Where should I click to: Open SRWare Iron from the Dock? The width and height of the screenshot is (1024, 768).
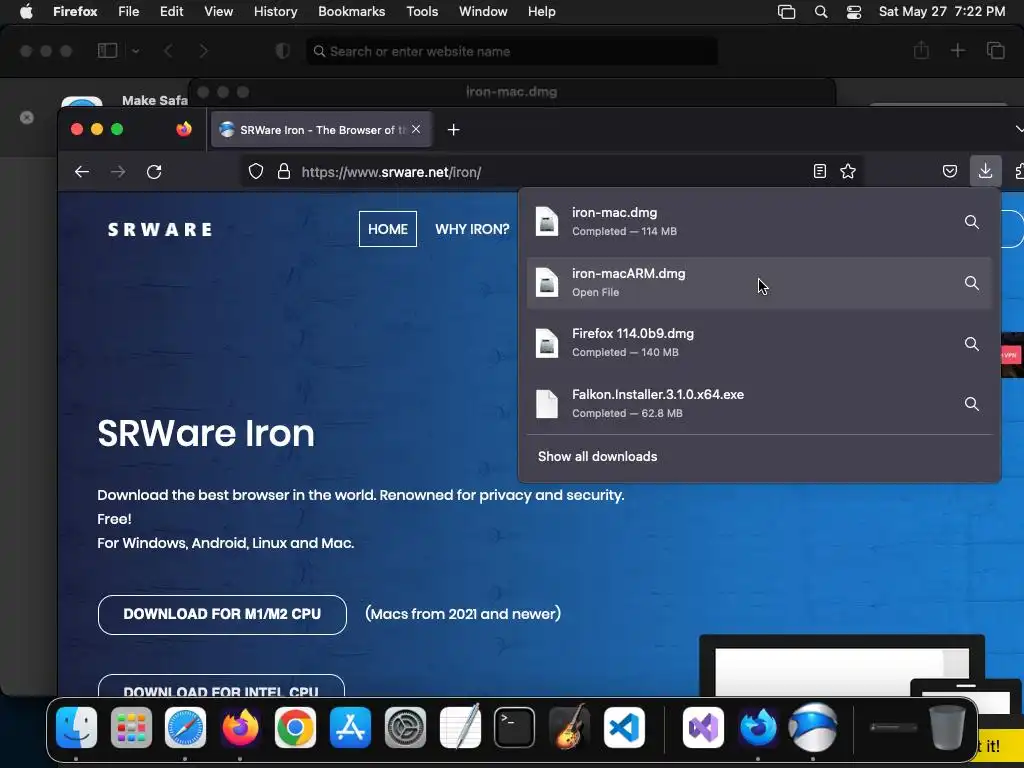point(812,727)
